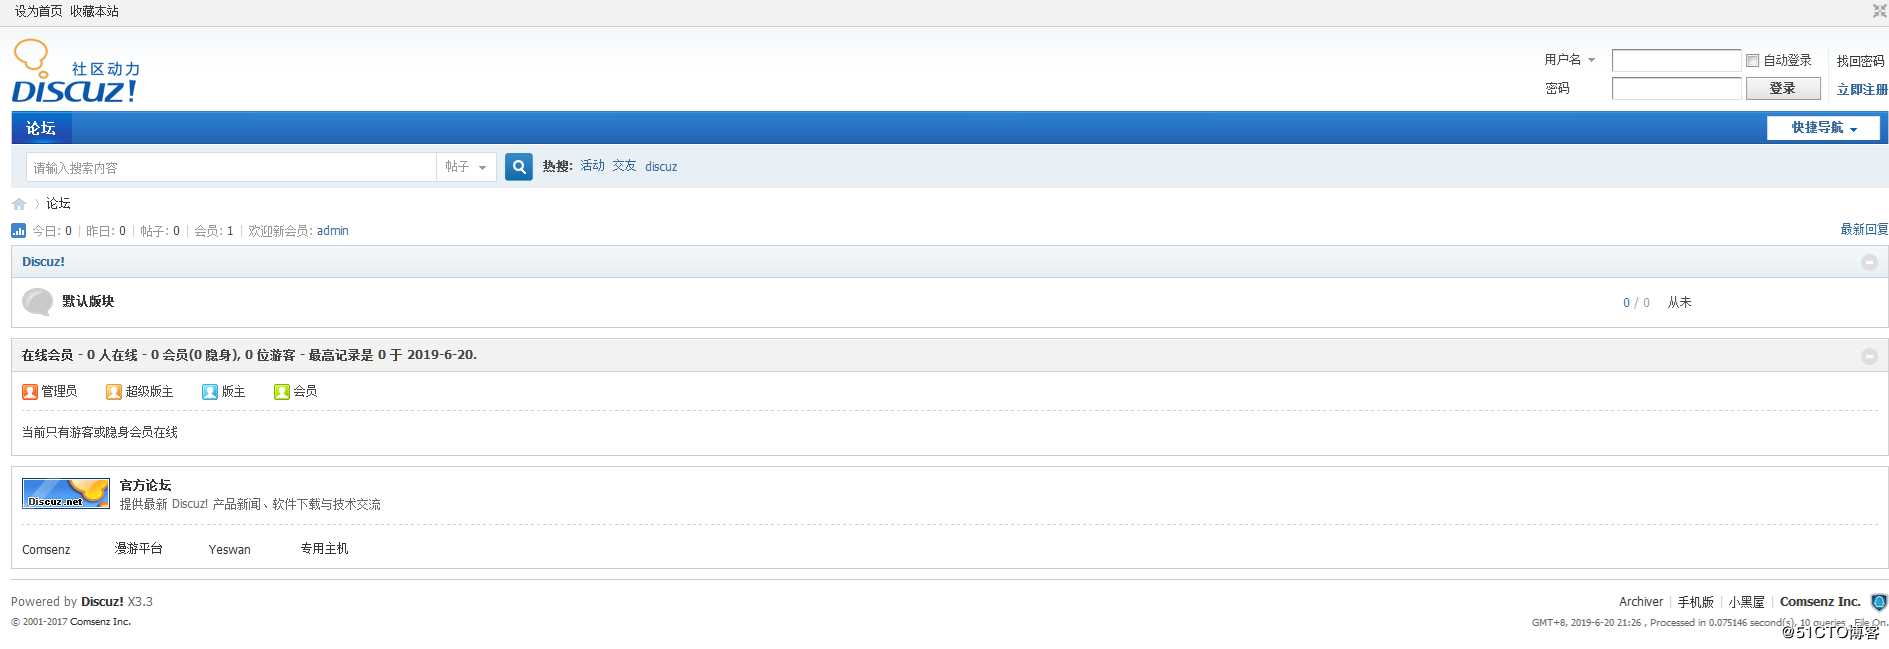Click the default board speech bubble icon
Image resolution: width=1889 pixels, height=649 pixels.
pyautogui.click(x=37, y=302)
